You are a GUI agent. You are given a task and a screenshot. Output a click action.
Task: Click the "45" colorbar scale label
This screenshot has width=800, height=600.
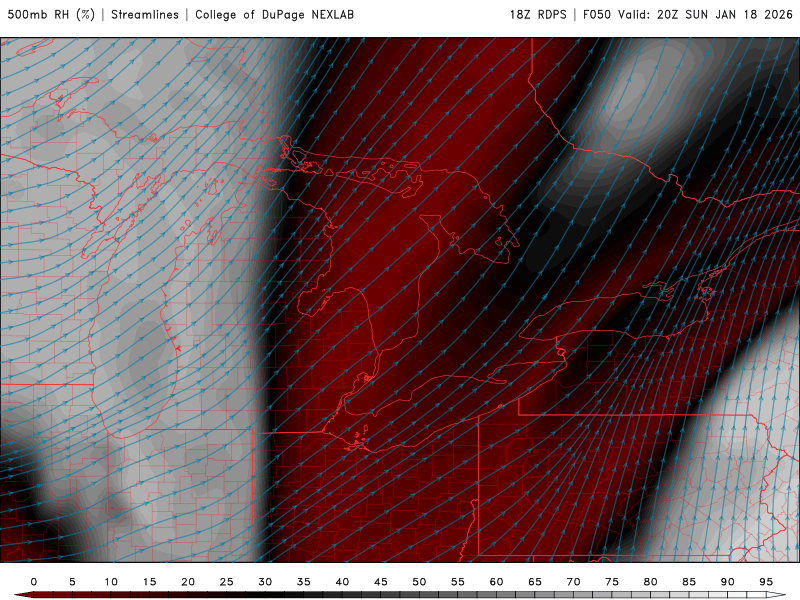click(381, 582)
